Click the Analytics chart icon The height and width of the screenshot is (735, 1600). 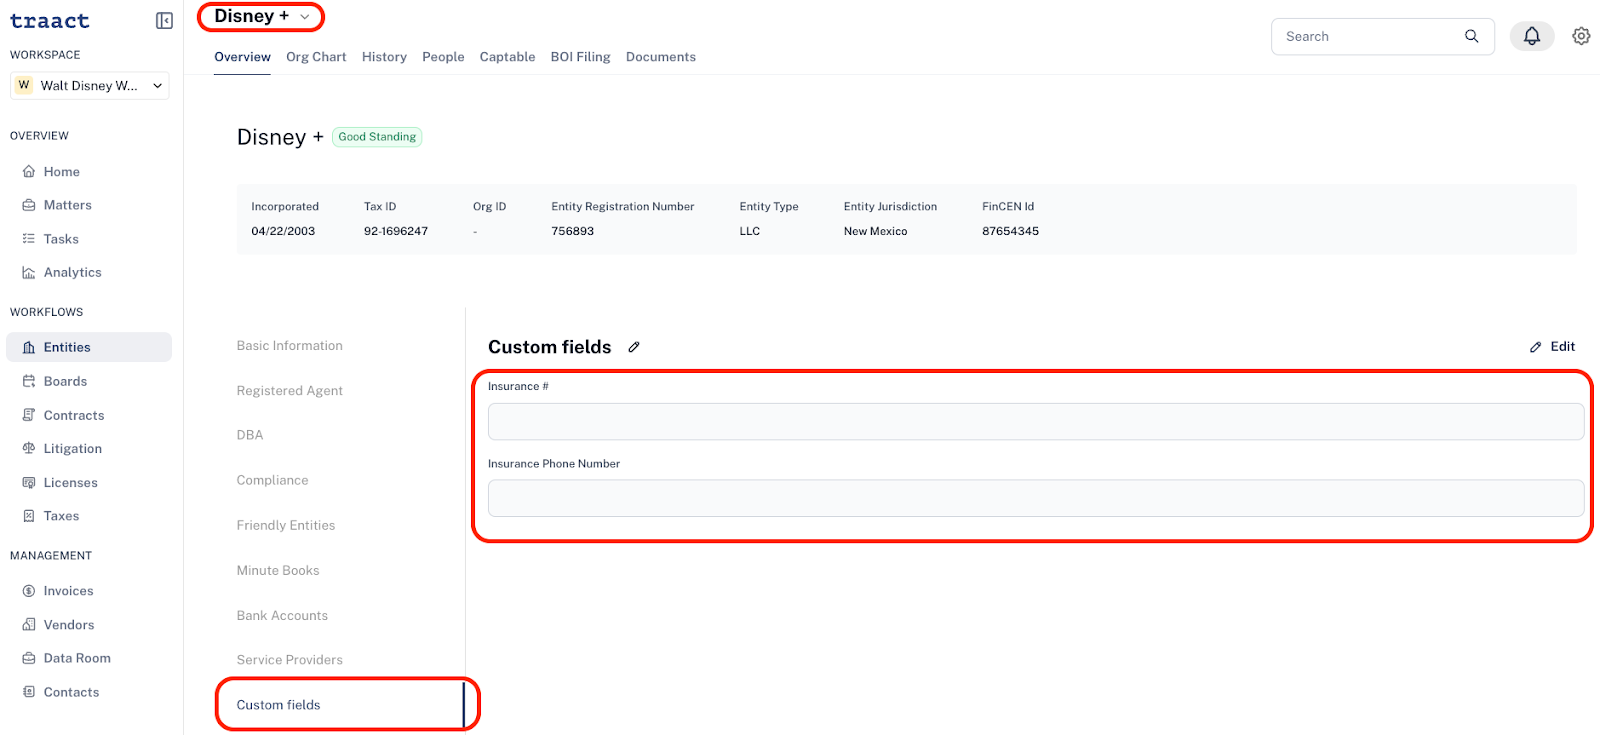click(29, 272)
